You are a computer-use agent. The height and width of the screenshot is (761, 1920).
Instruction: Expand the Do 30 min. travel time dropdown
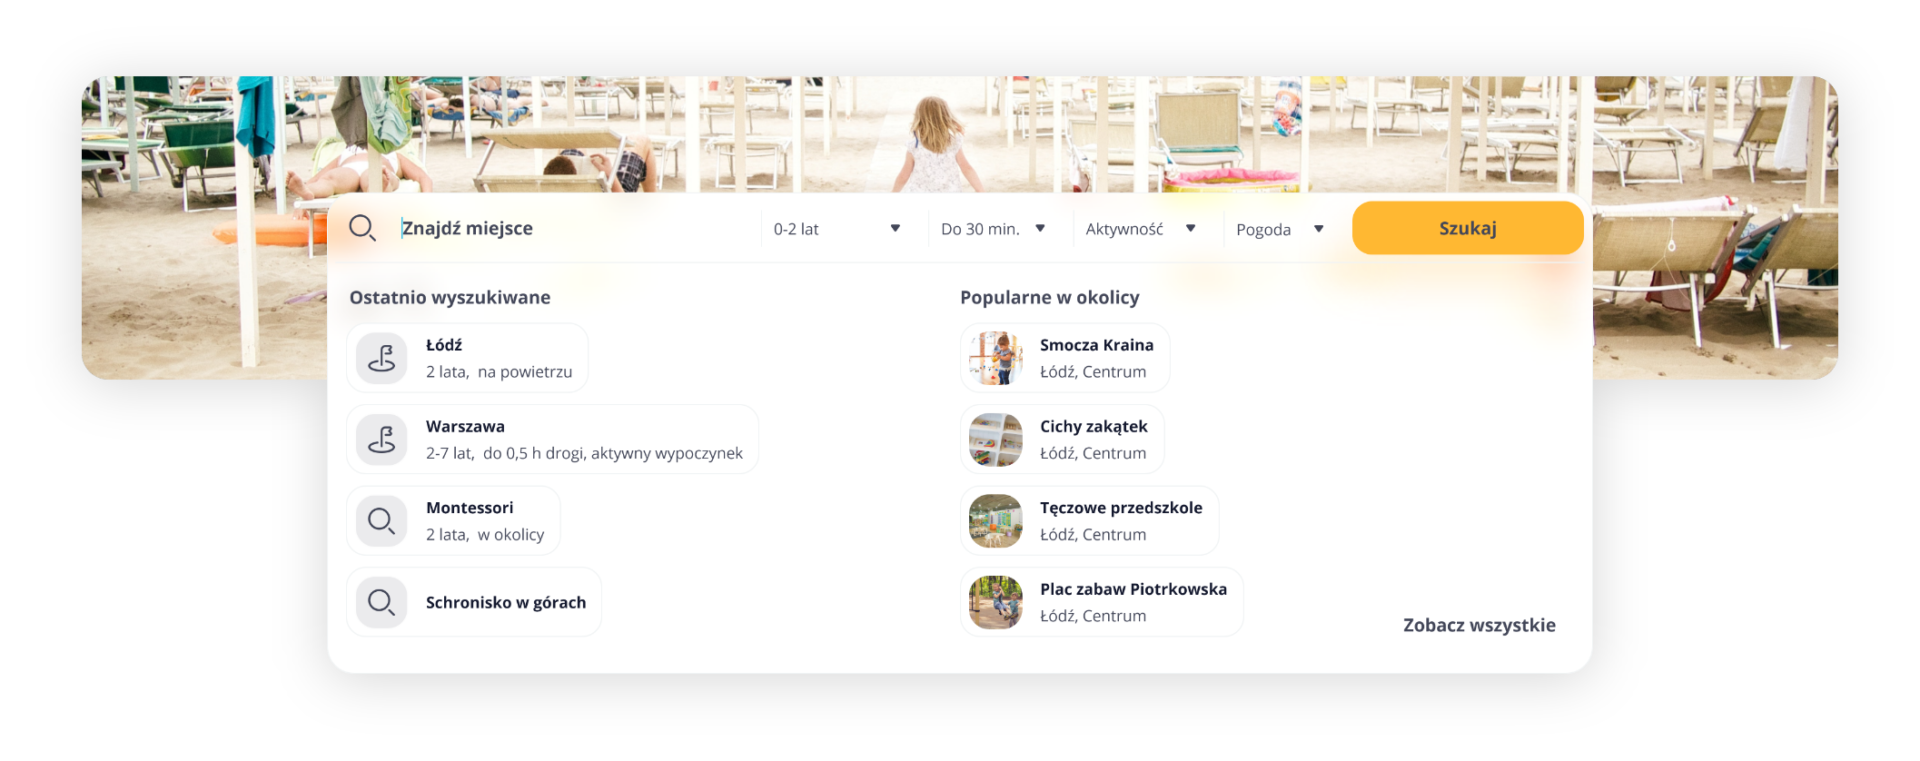993,229
